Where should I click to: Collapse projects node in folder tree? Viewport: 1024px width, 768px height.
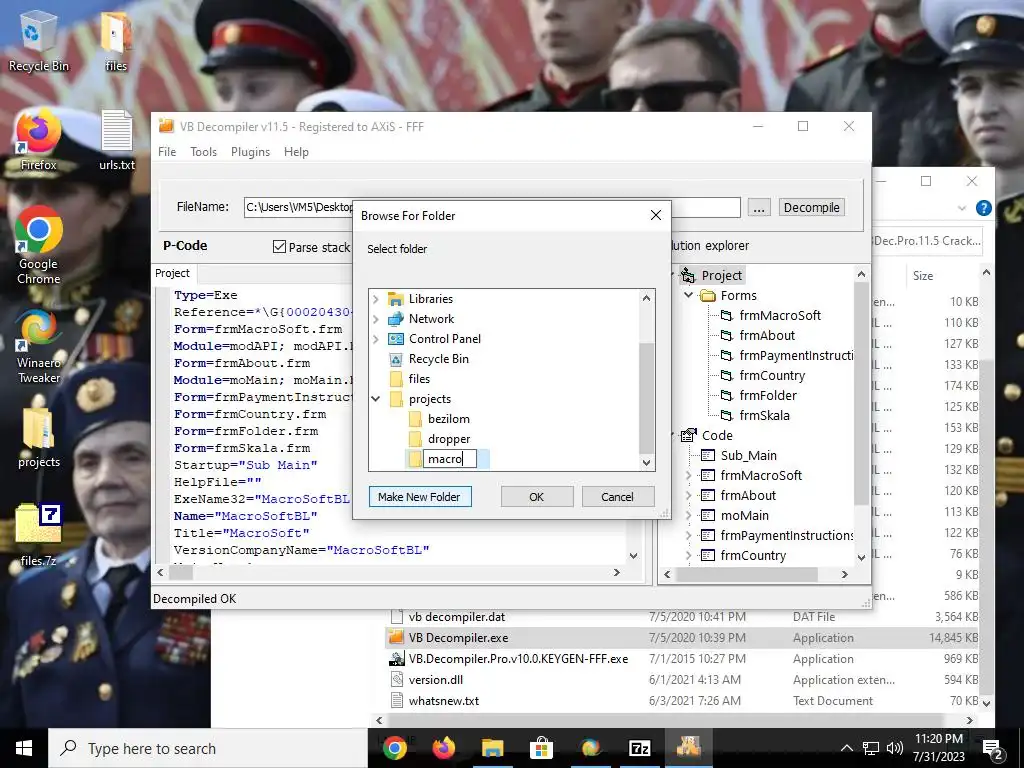[x=376, y=399]
